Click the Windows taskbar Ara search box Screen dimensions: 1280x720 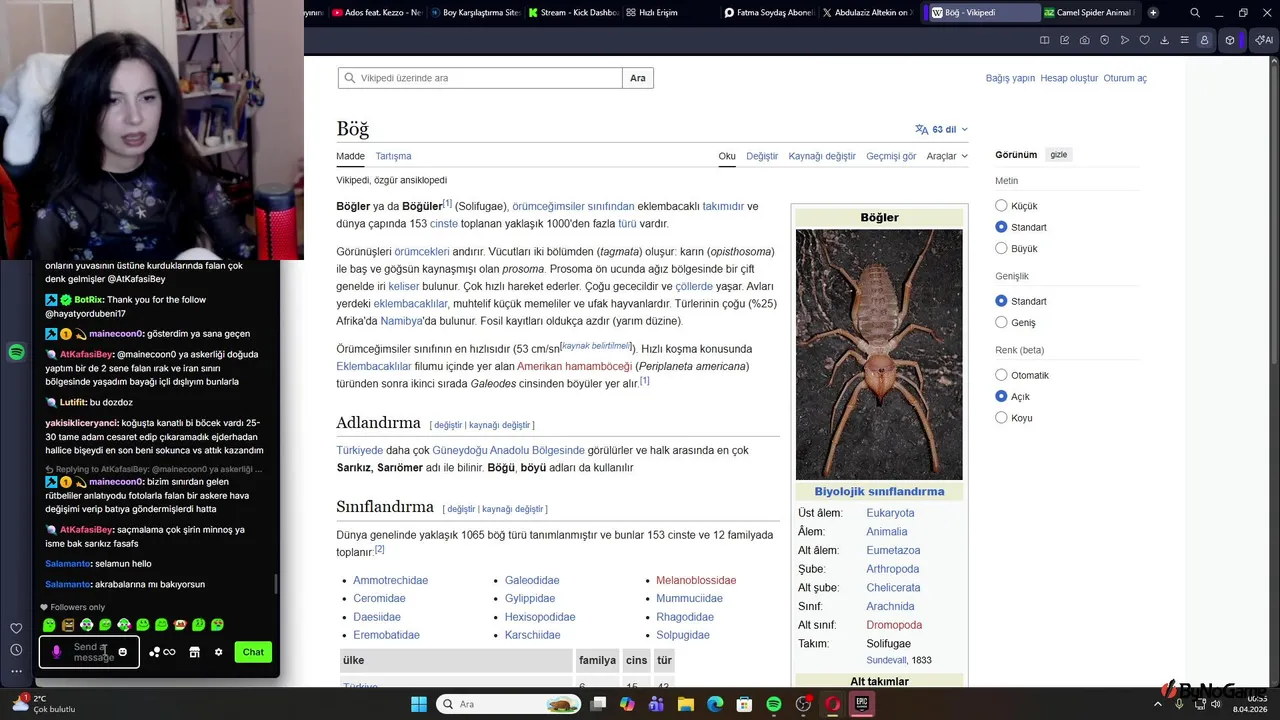coord(508,704)
